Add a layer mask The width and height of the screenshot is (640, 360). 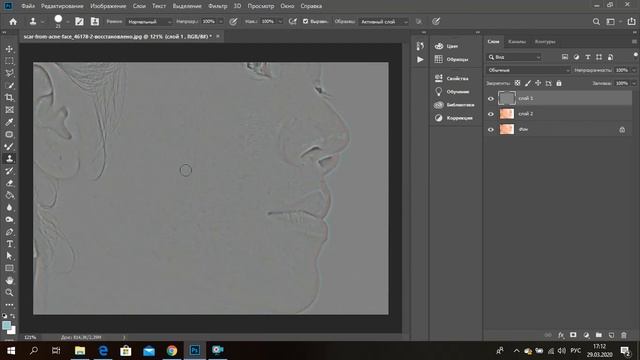(573, 335)
